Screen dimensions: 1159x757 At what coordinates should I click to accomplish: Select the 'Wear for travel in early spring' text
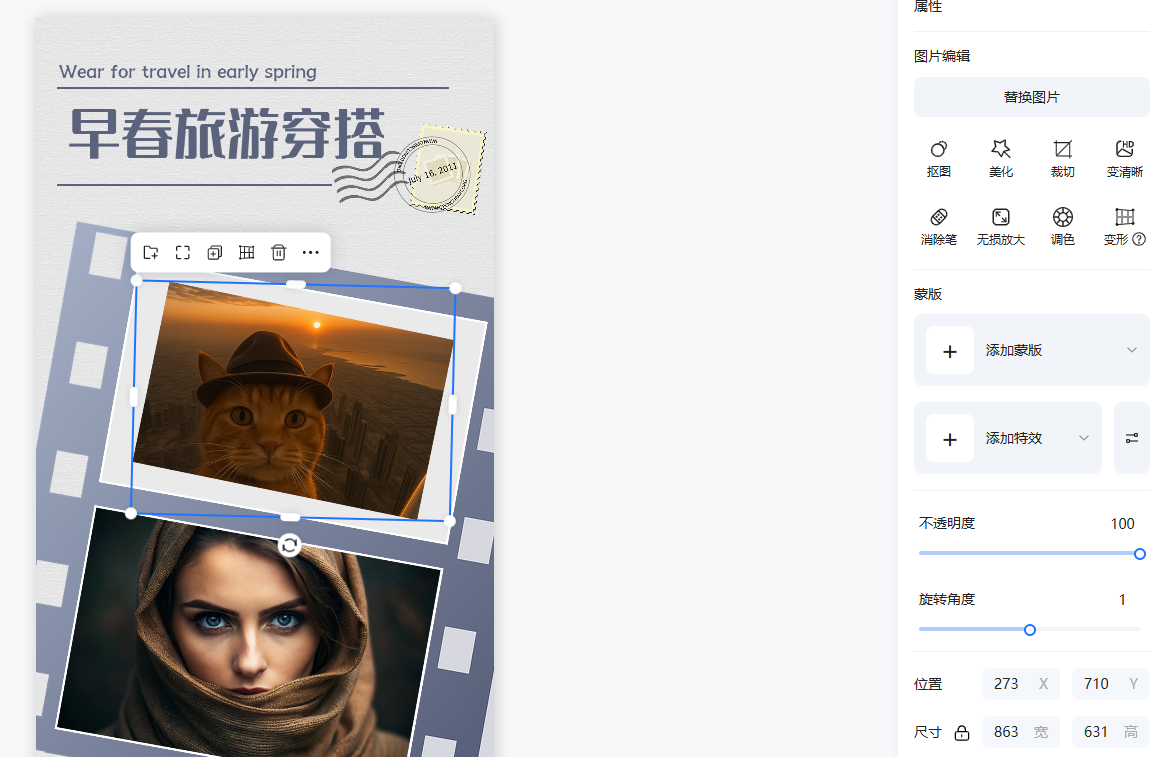(x=188, y=72)
